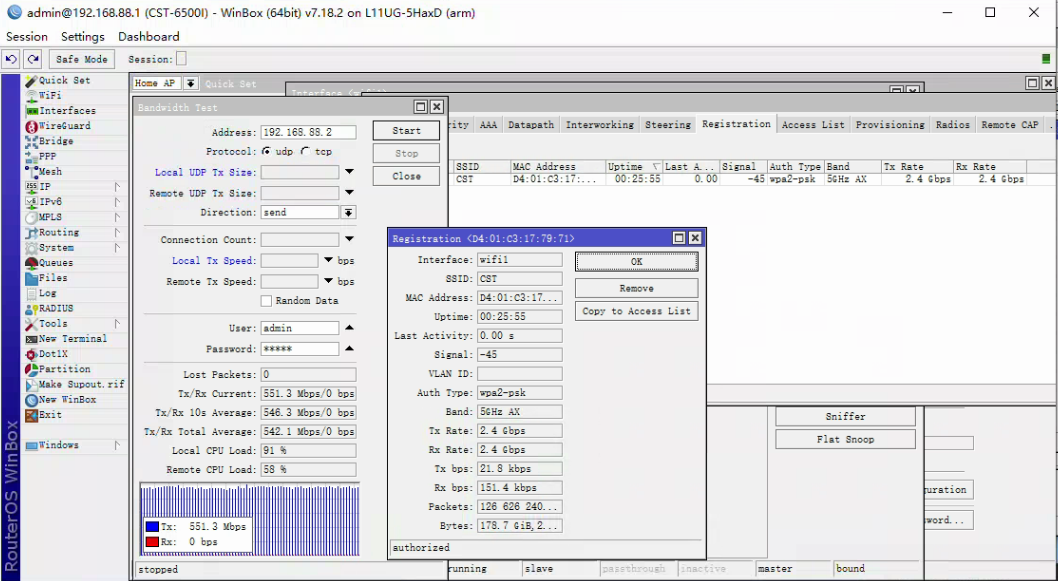
Task: Open the Direction dropdown
Action: (348, 213)
